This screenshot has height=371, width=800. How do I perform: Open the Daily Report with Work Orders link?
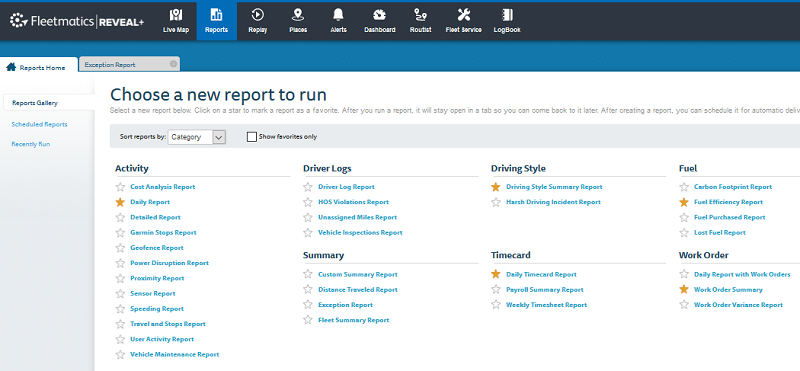coord(742,274)
